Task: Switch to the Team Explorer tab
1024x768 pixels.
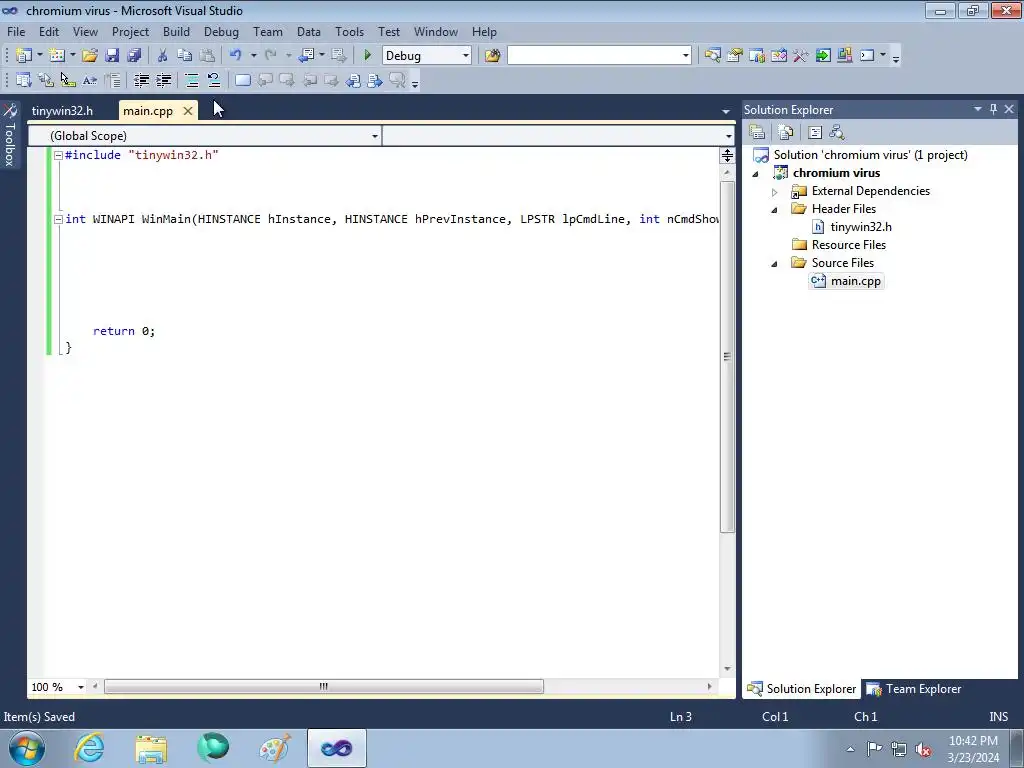Action: [914, 689]
